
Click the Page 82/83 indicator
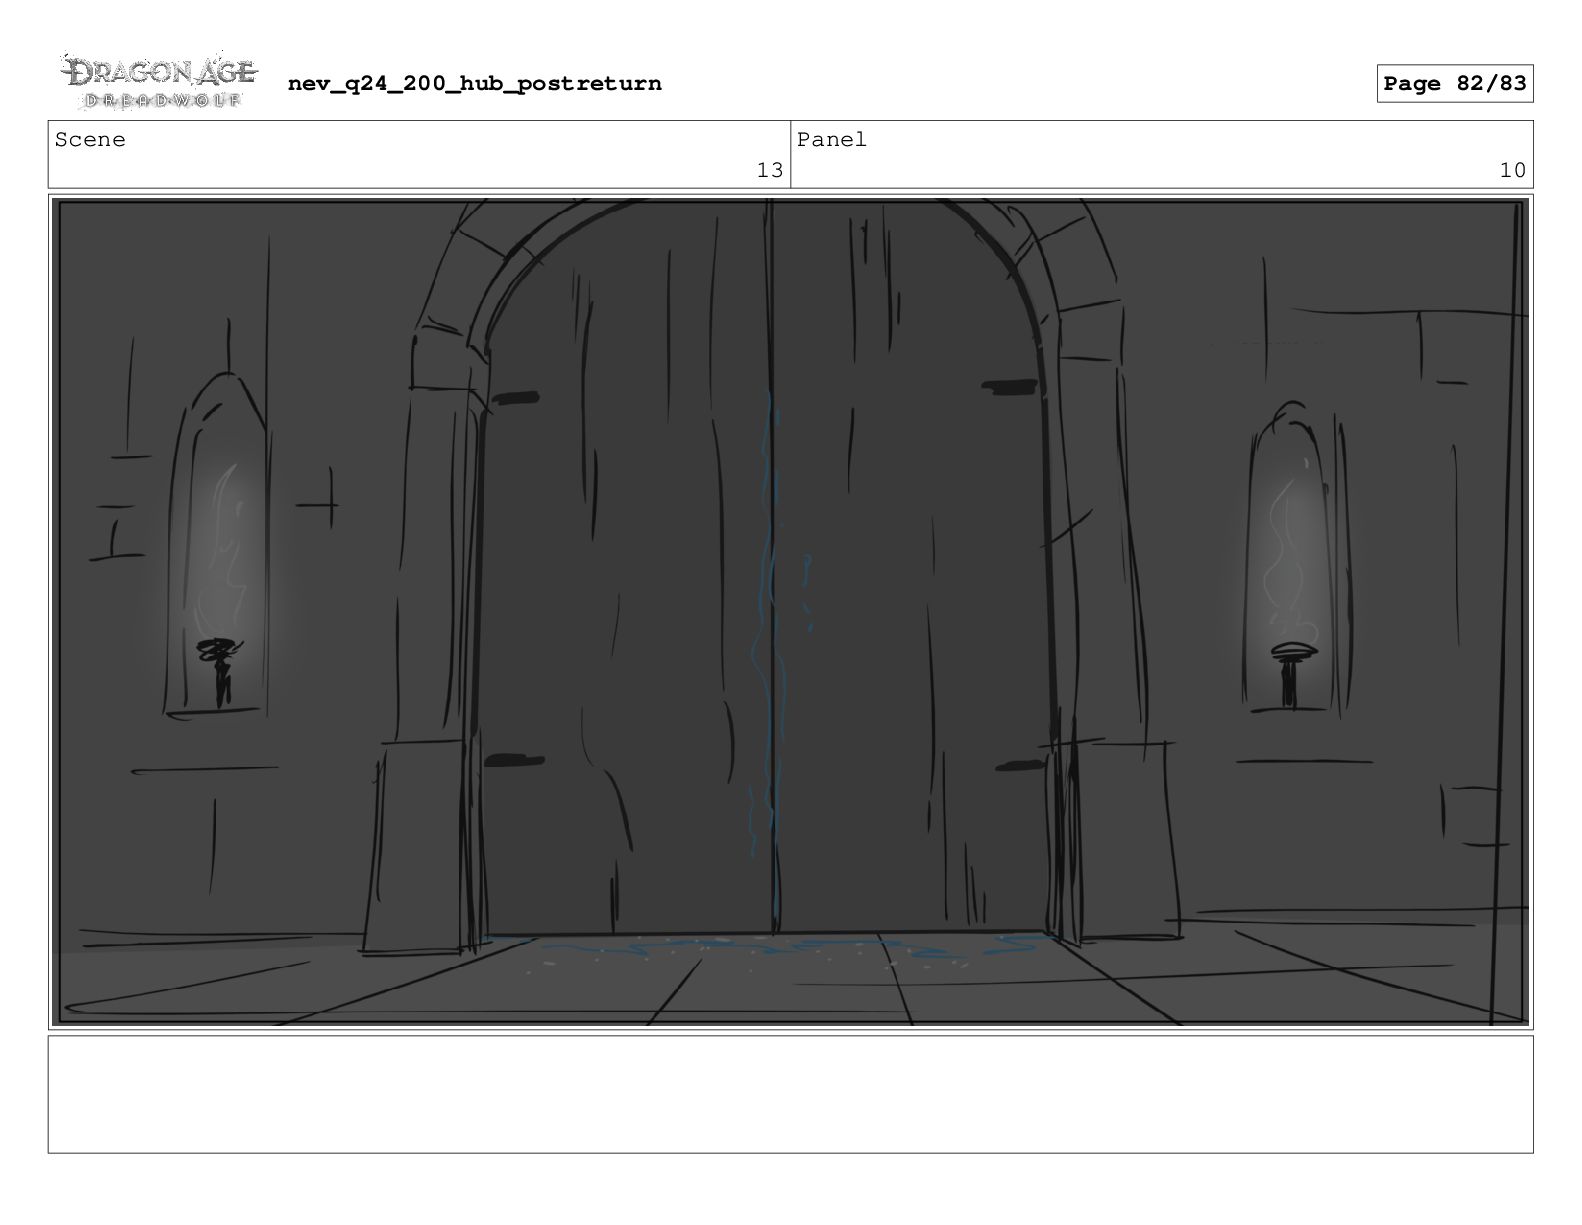(x=1454, y=83)
